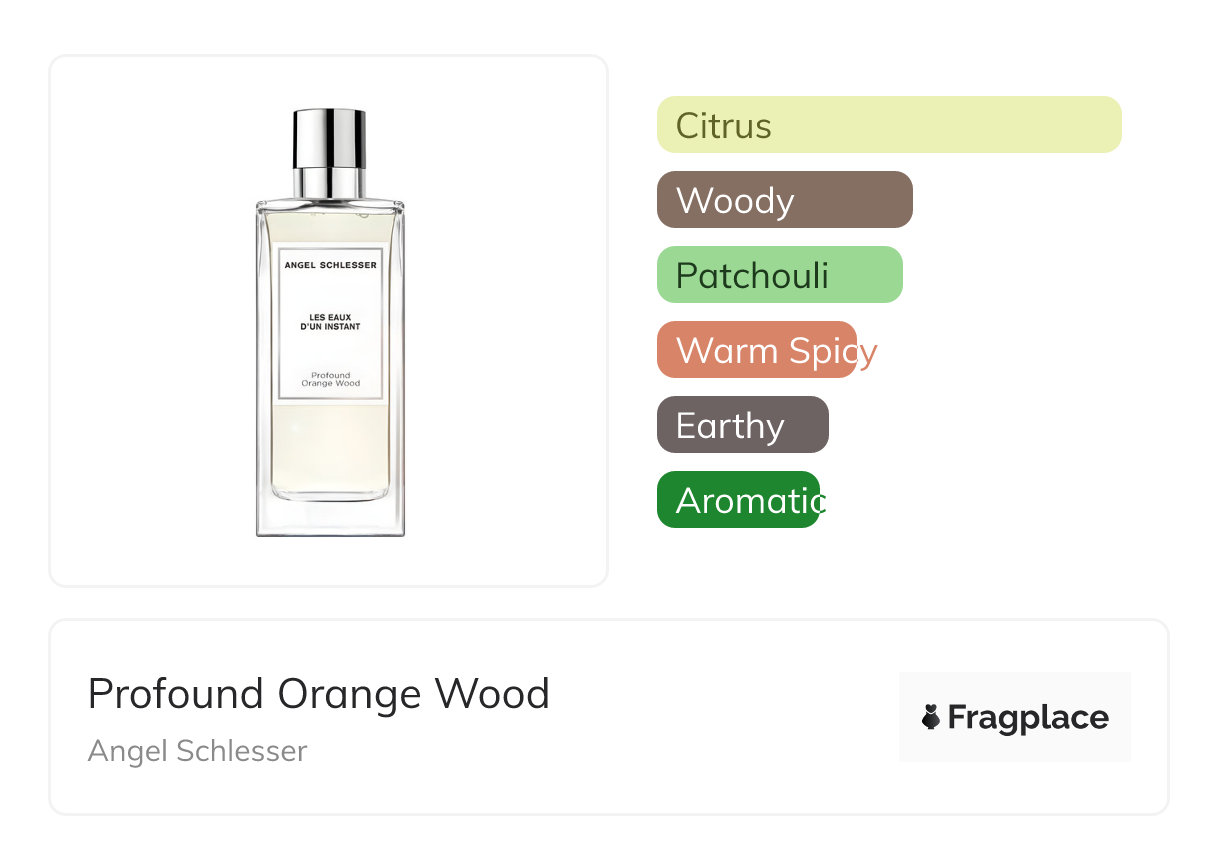Click the ANGEL SCHLESSER text on bottle label

coord(330,265)
